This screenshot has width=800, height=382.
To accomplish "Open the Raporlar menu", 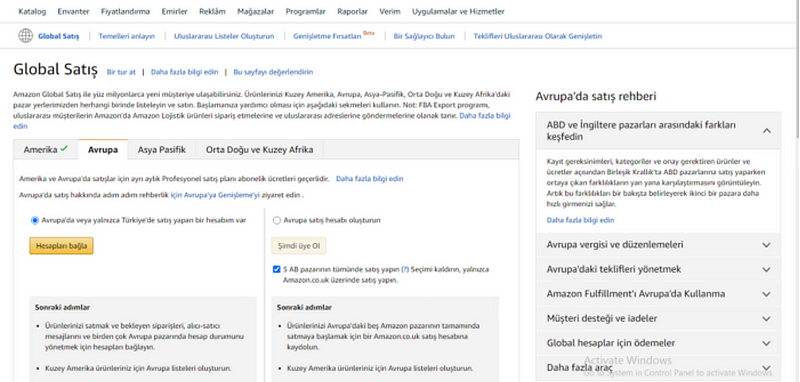I will click(353, 11).
